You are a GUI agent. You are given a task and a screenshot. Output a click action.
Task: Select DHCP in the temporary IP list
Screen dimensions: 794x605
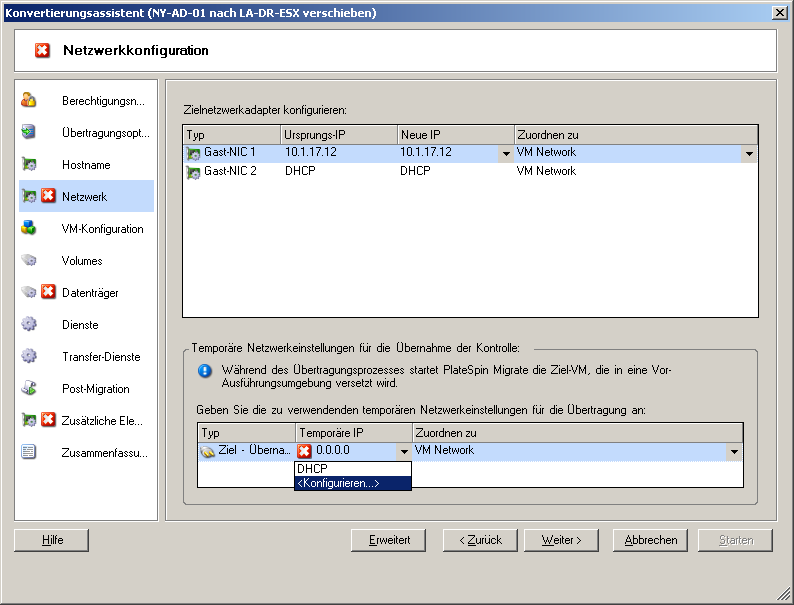tap(352, 469)
